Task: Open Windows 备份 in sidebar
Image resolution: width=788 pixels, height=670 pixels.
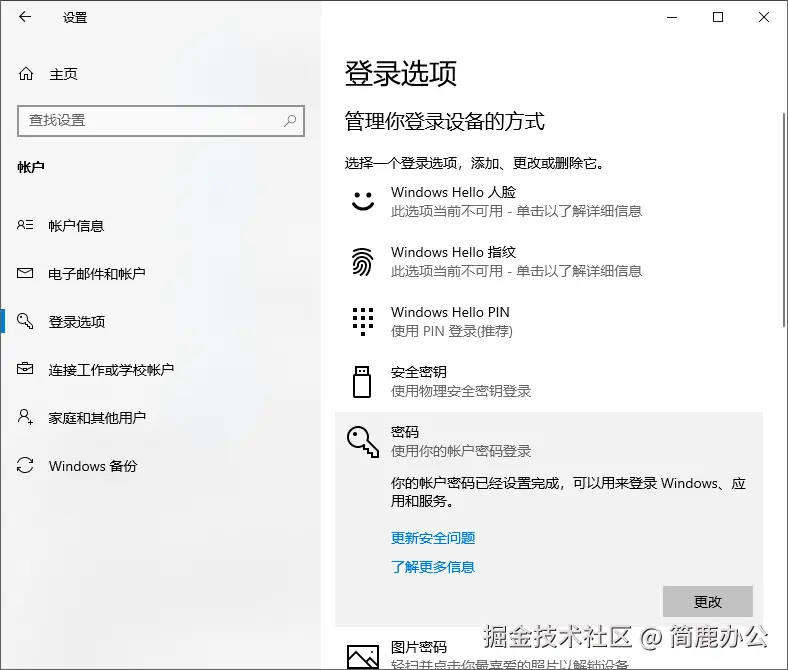Action: [161, 465]
